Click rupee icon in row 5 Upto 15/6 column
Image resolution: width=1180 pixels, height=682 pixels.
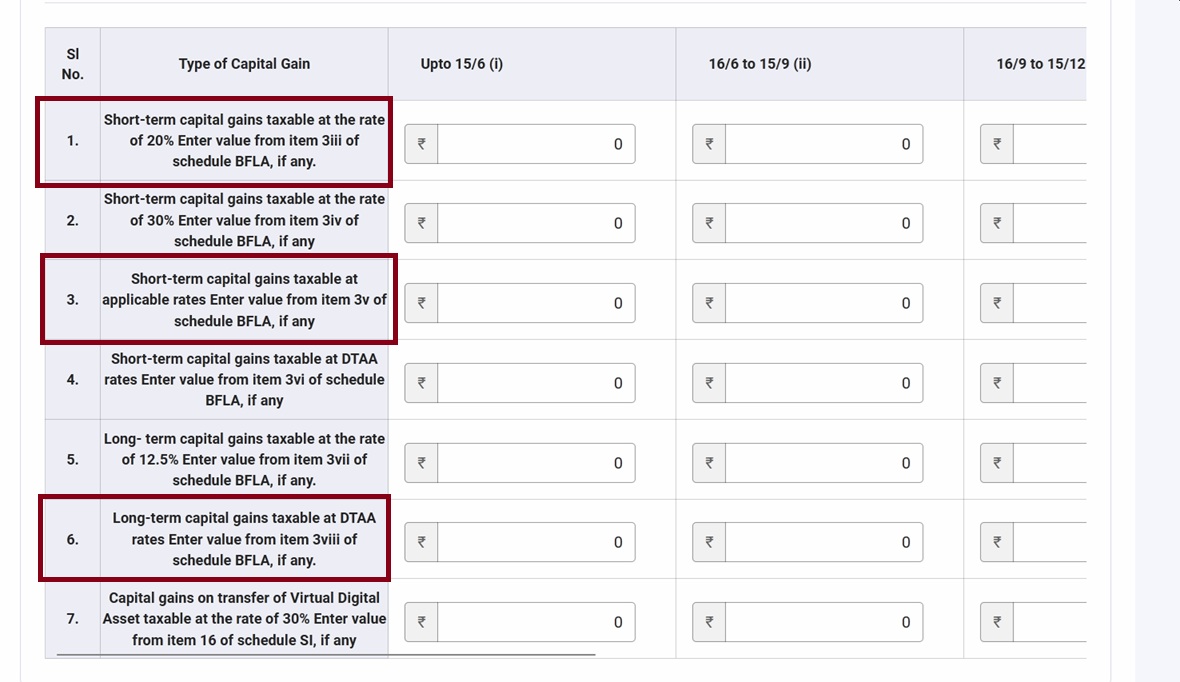pyautogui.click(x=421, y=462)
